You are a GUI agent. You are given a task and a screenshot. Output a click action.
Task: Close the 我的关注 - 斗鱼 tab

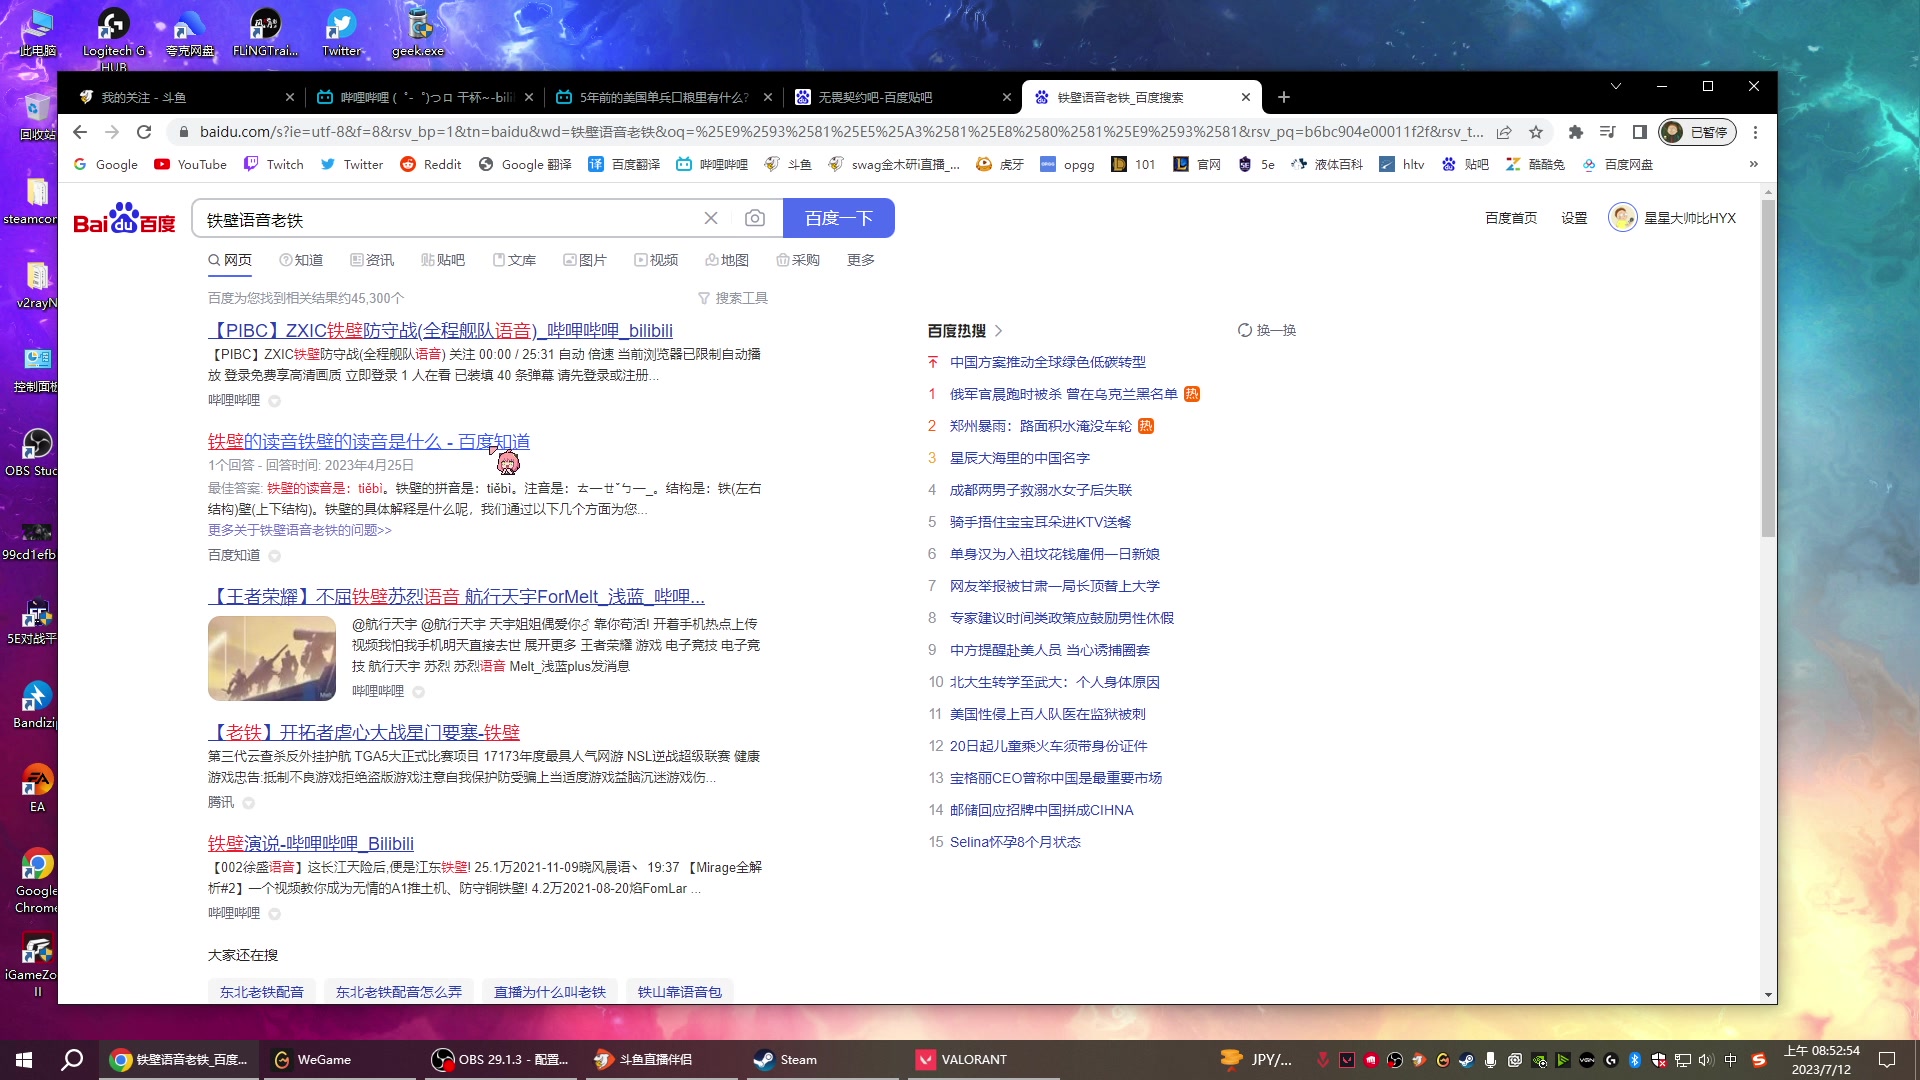[290, 97]
